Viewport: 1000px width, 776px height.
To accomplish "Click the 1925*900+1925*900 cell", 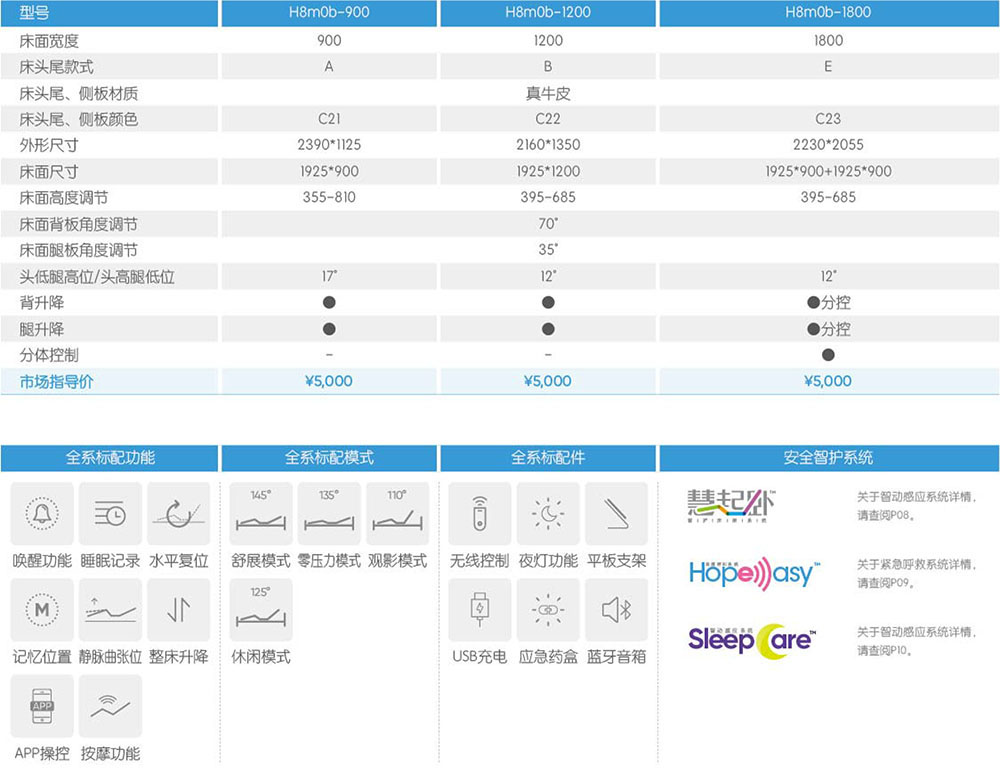I will pyautogui.click(x=828, y=172).
